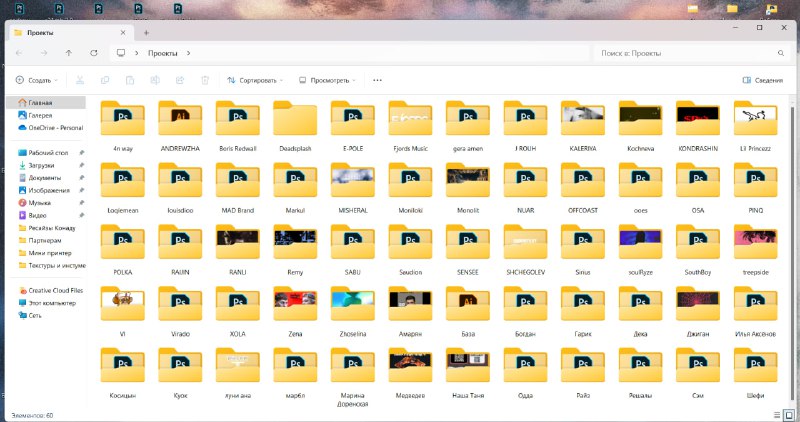800x422 pixels.
Task: Go up one folder level with the up arrow
Action: point(68,53)
